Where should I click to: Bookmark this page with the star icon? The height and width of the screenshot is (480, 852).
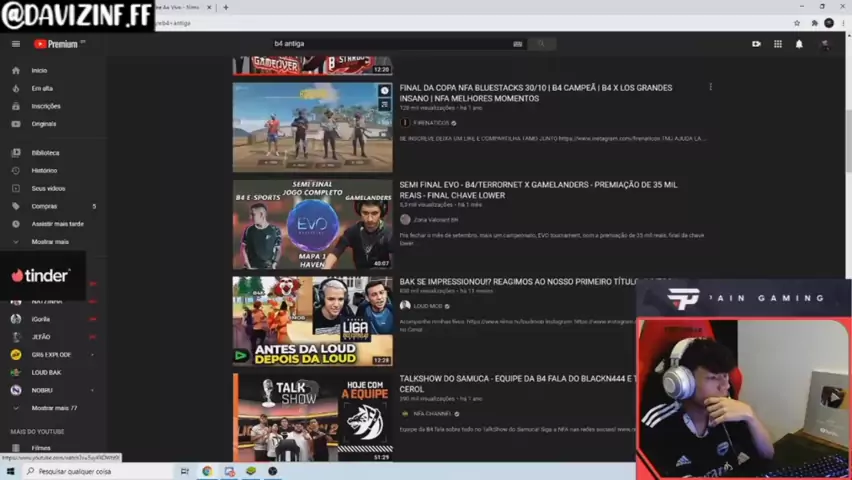coord(797,23)
